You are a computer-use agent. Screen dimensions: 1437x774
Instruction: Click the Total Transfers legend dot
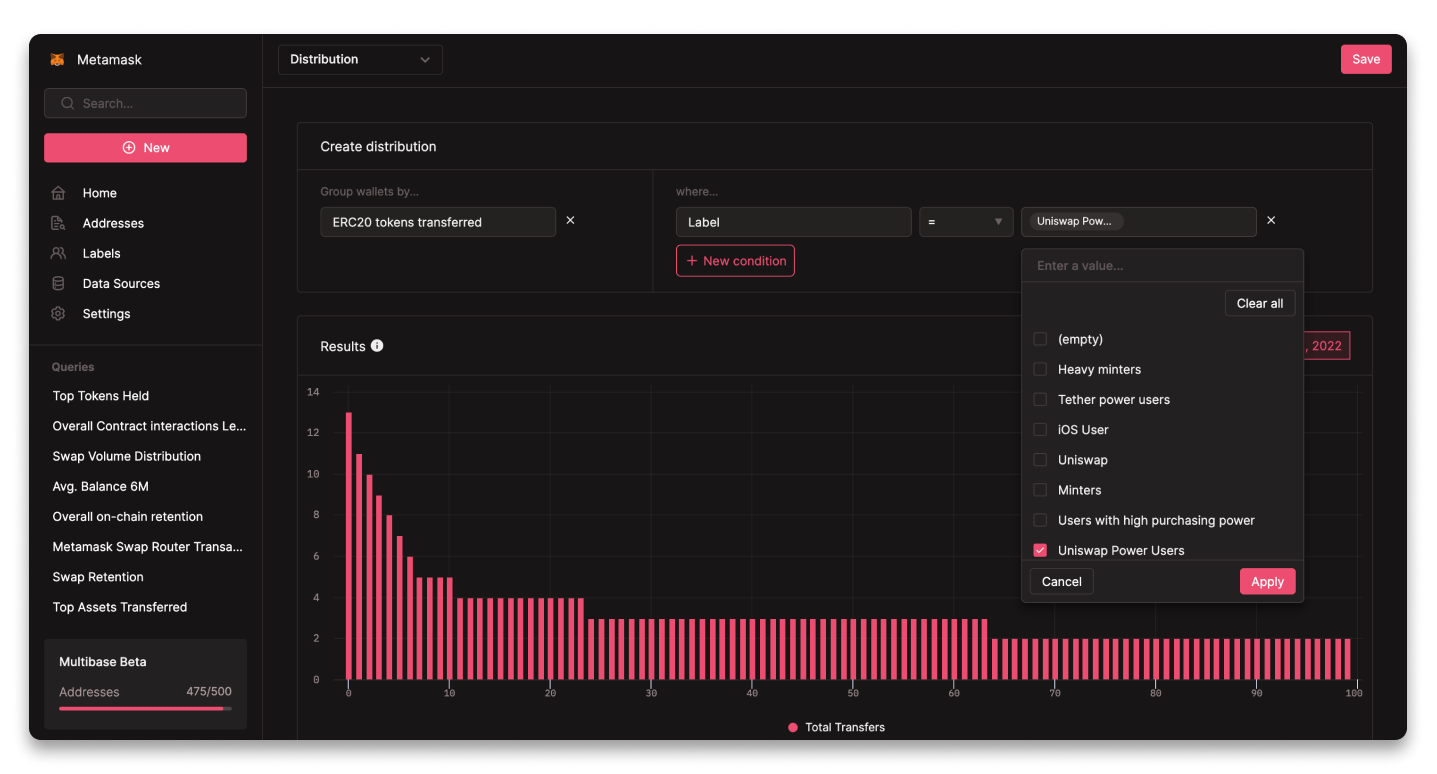pyautogui.click(x=793, y=727)
